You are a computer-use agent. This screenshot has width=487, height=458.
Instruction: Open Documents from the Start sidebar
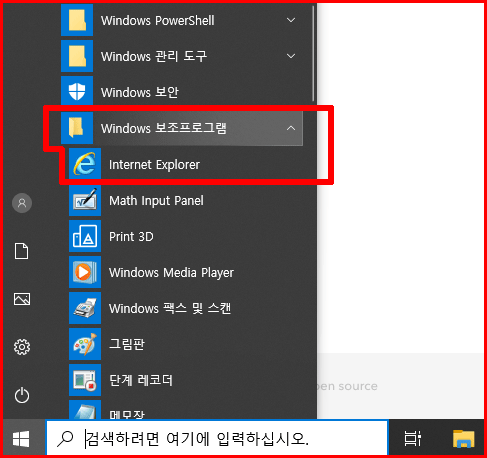22,251
